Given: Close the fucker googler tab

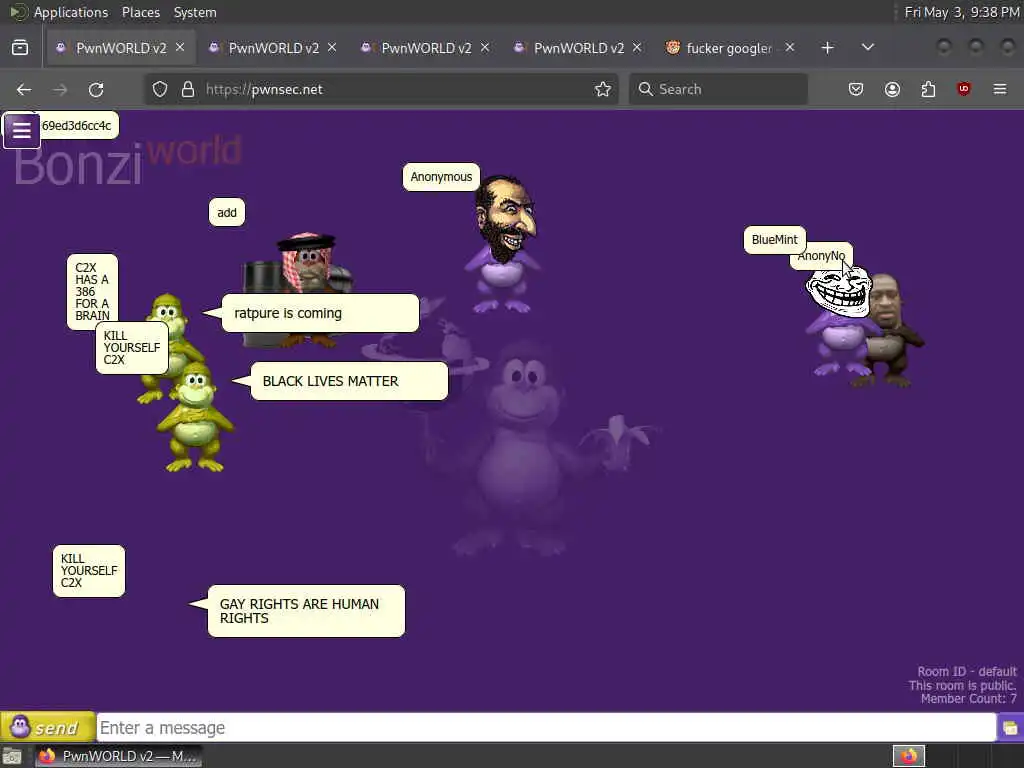Looking at the screenshot, I should click(x=790, y=47).
